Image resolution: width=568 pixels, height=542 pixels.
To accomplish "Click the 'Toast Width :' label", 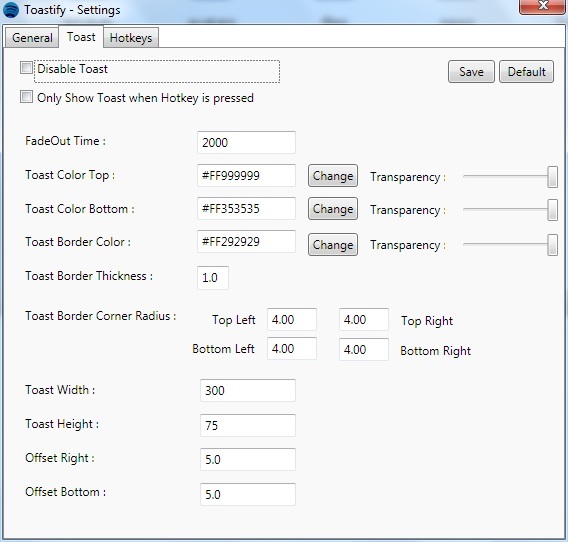I will point(60,390).
